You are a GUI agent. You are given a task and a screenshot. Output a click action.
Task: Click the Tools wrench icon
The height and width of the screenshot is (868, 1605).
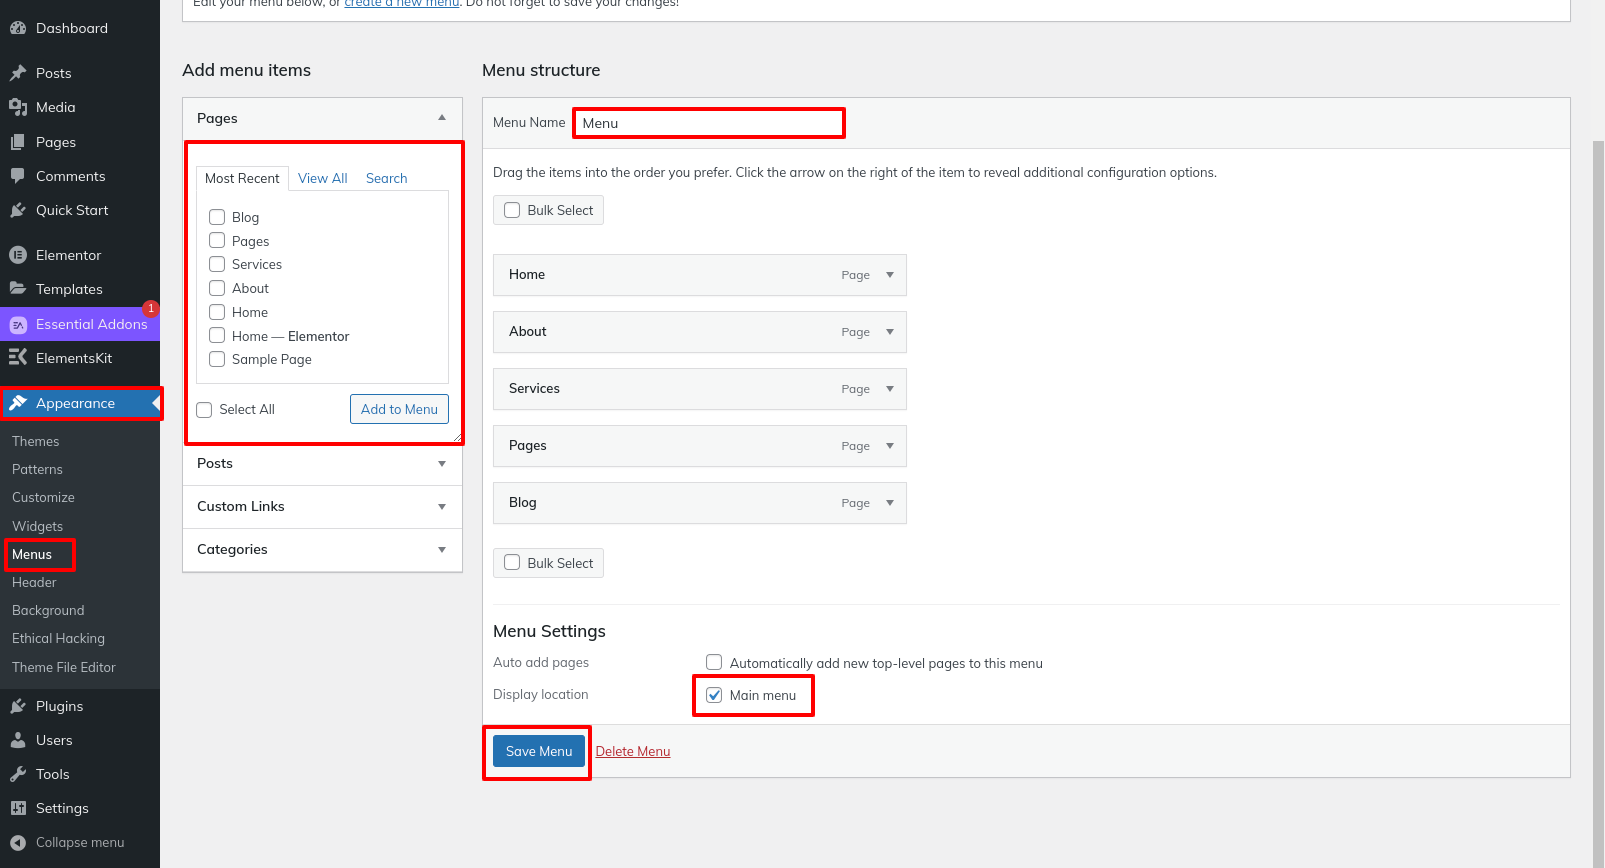click(18, 774)
